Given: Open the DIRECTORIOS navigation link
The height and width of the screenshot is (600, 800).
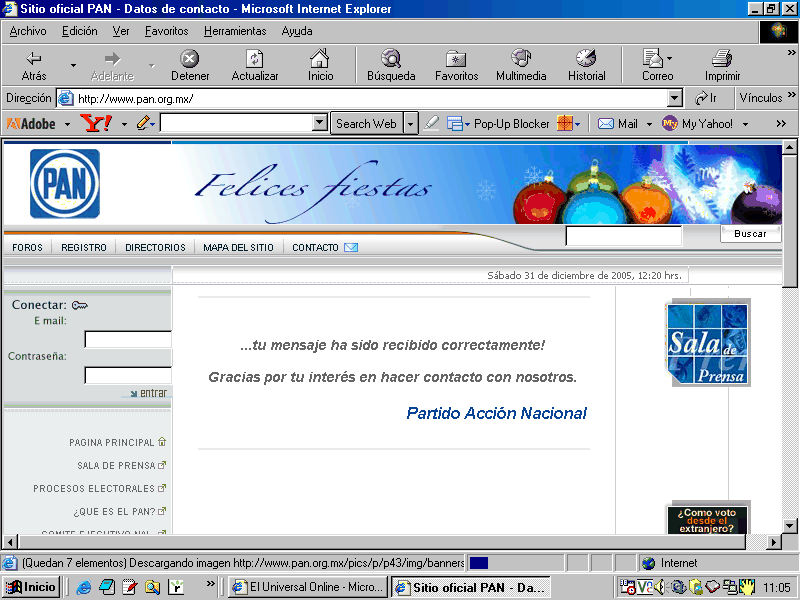Looking at the screenshot, I should 155,247.
